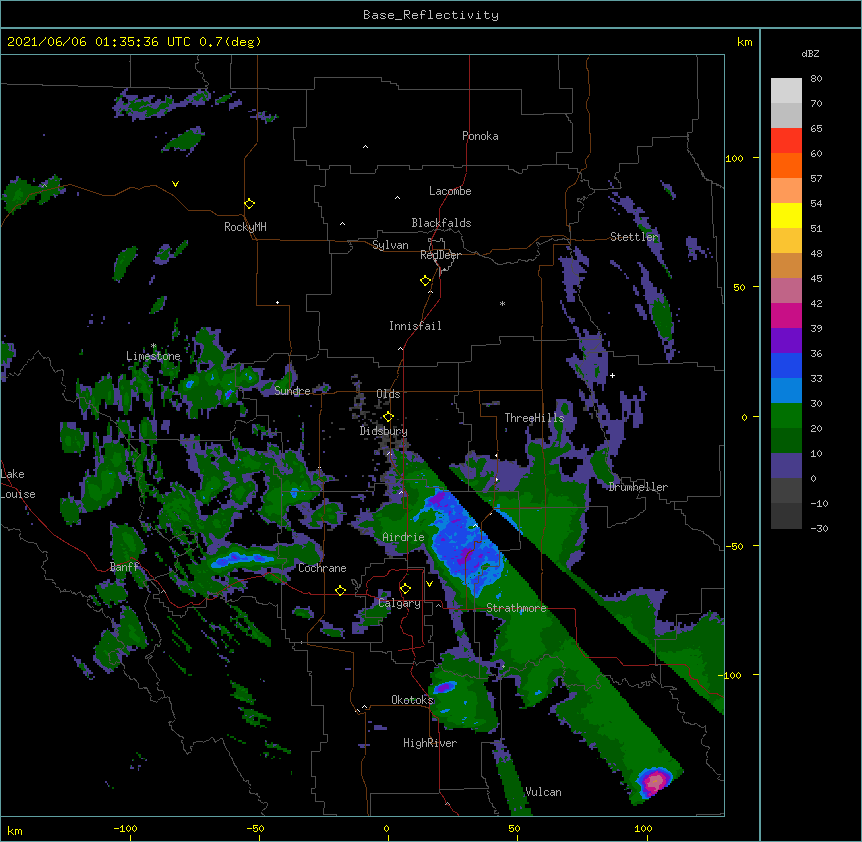Click the yellow station marker near RockyMH
This screenshot has width=862, height=842.
(x=249, y=204)
